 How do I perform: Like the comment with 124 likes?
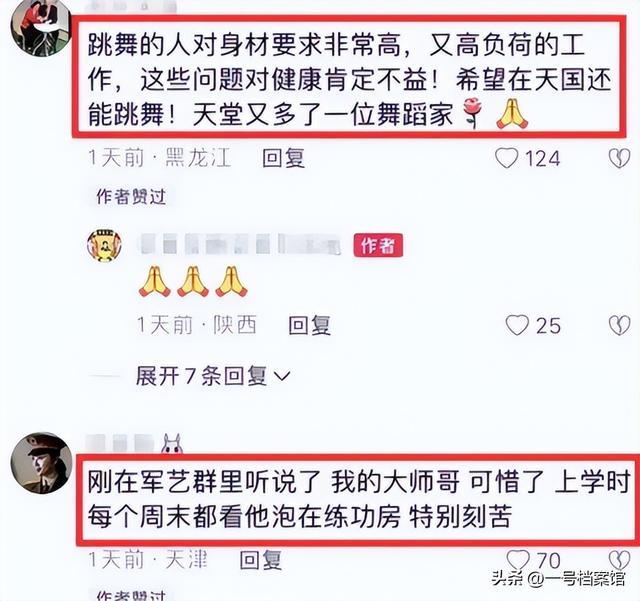[x=507, y=158]
